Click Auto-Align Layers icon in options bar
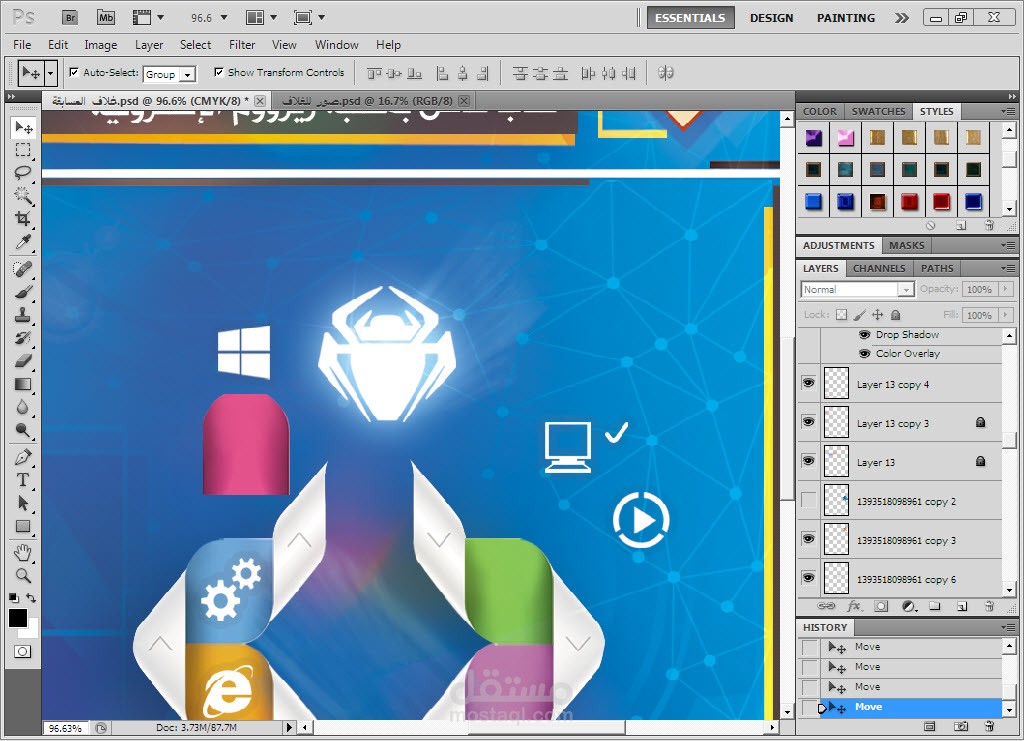Image resolution: width=1024 pixels, height=741 pixels. 665,73
